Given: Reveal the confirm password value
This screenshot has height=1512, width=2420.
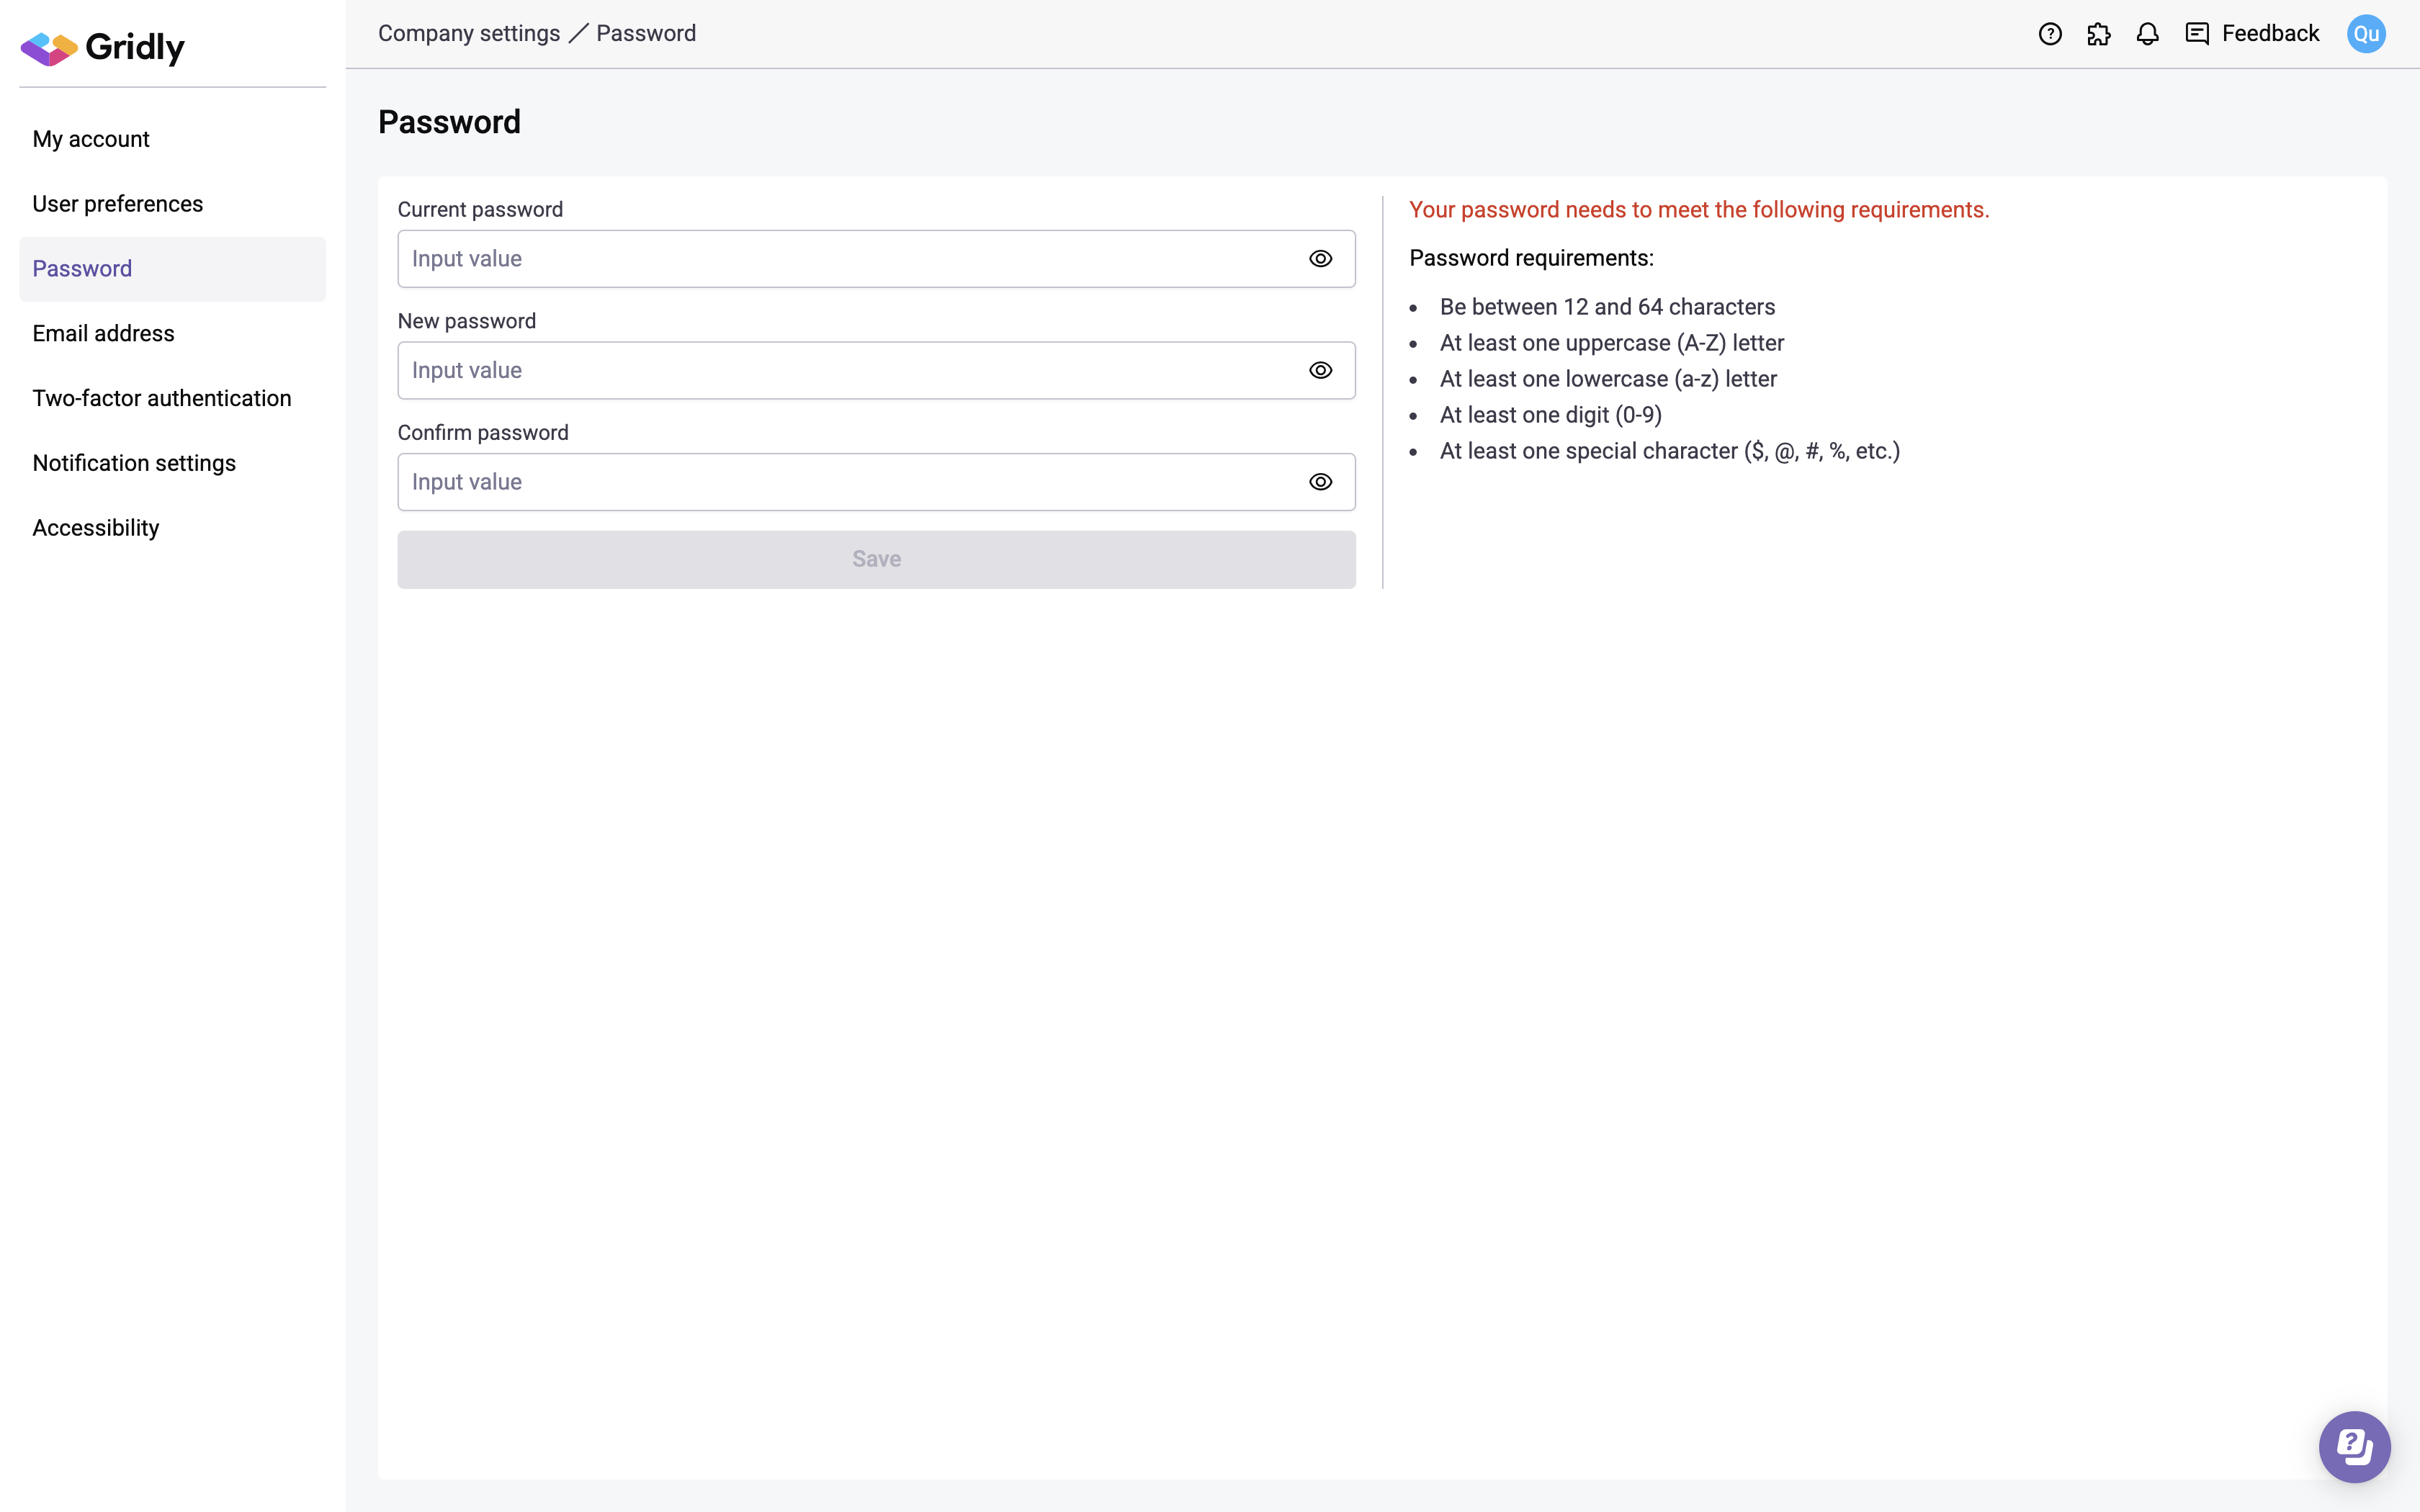Looking at the screenshot, I should pyautogui.click(x=1320, y=482).
